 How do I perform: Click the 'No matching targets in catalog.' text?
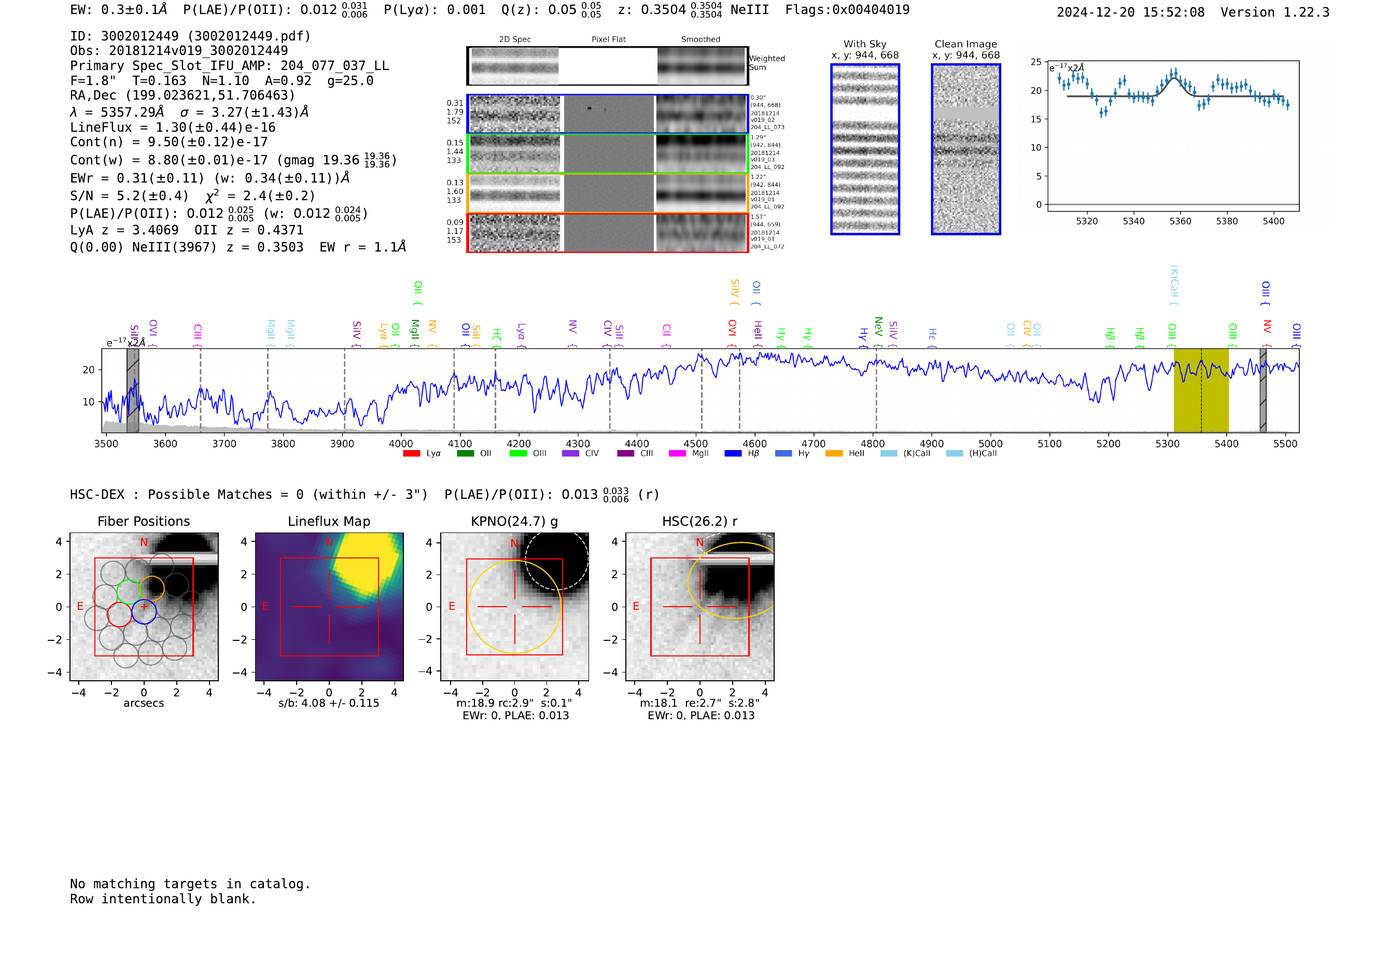click(x=190, y=884)
